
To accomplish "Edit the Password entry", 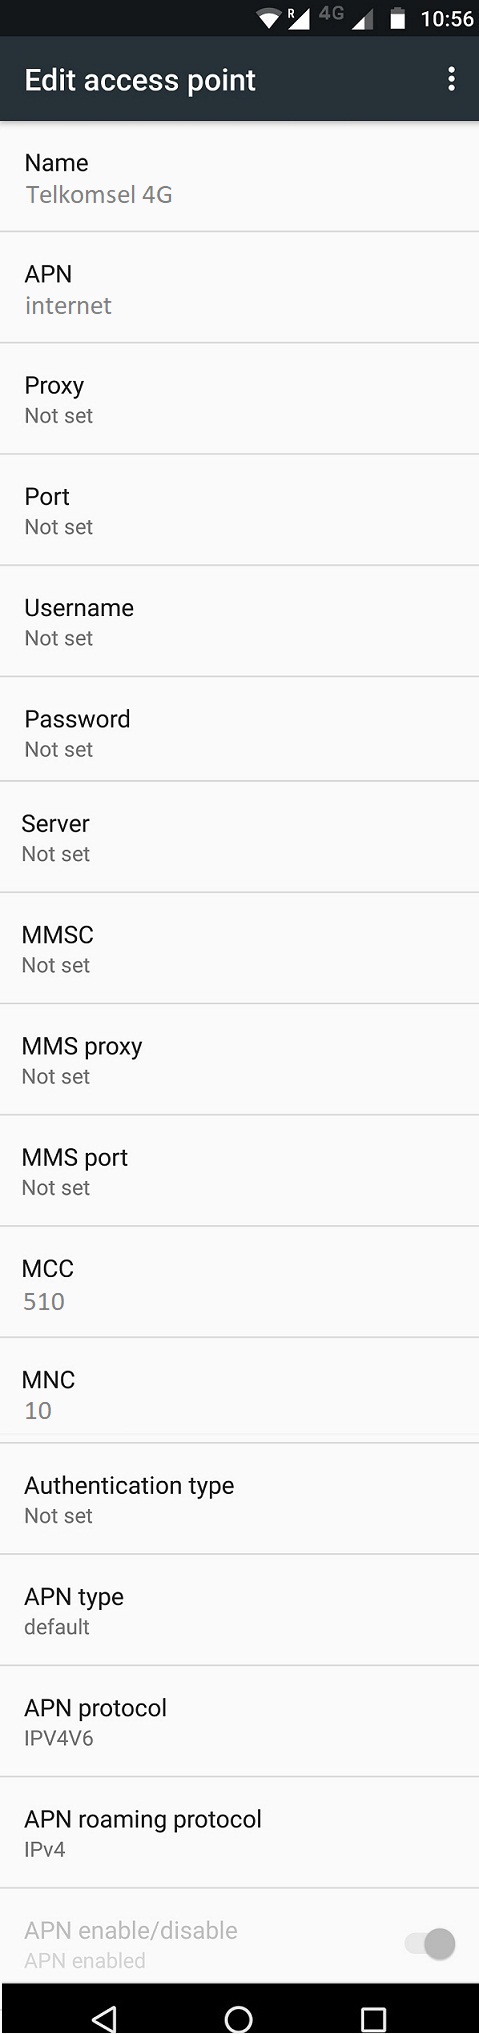I will point(239,729).
